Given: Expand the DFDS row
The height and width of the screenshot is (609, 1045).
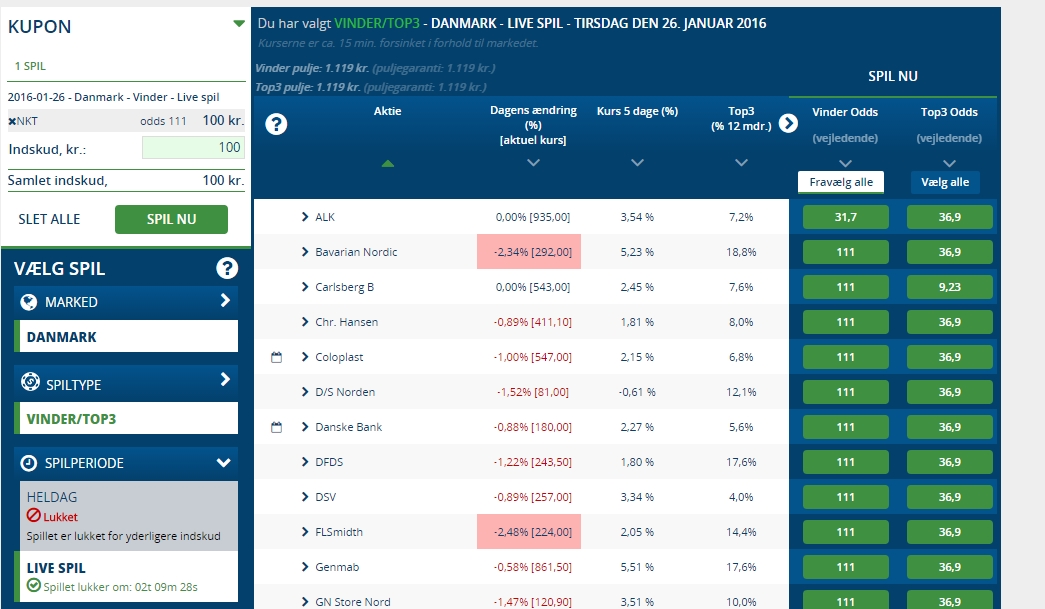Looking at the screenshot, I should (x=305, y=462).
